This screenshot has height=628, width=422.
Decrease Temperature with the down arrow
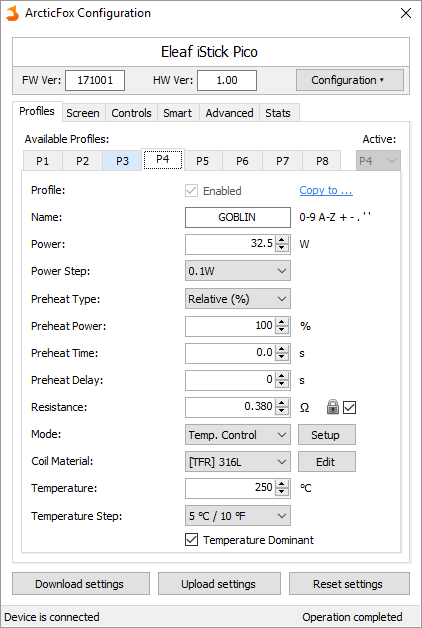(x=282, y=492)
